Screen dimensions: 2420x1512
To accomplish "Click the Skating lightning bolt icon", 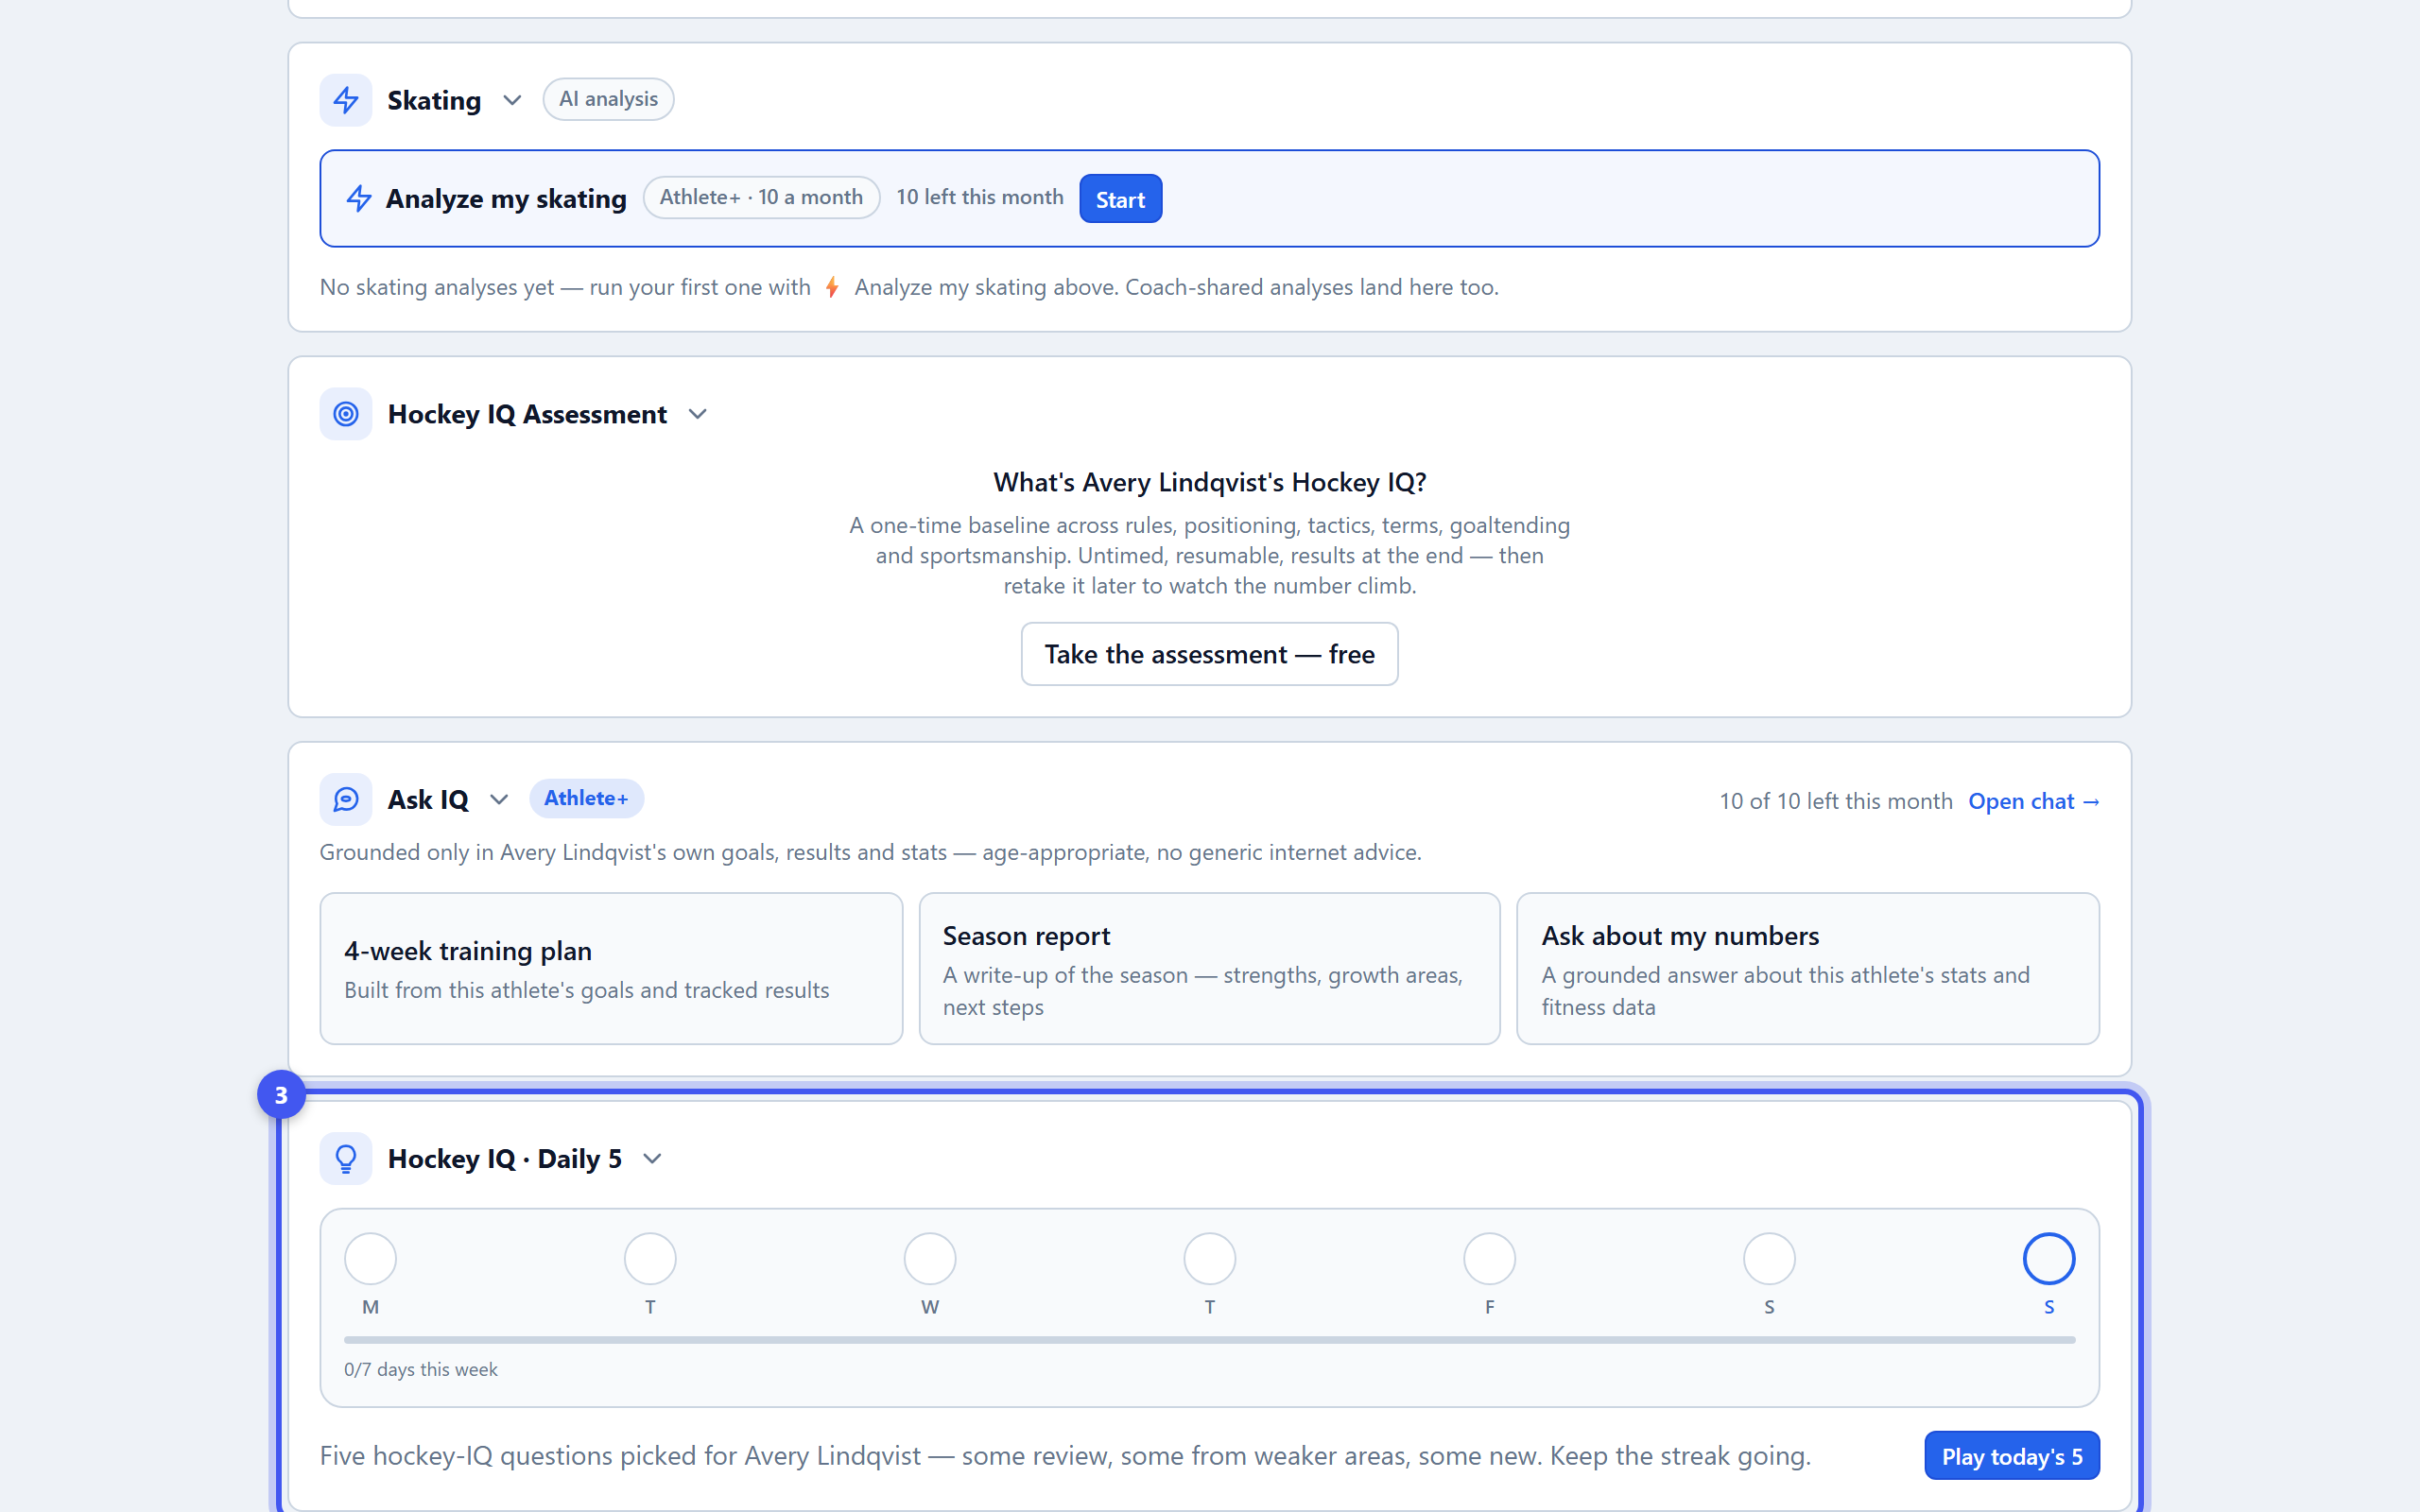I will pos(346,100).
